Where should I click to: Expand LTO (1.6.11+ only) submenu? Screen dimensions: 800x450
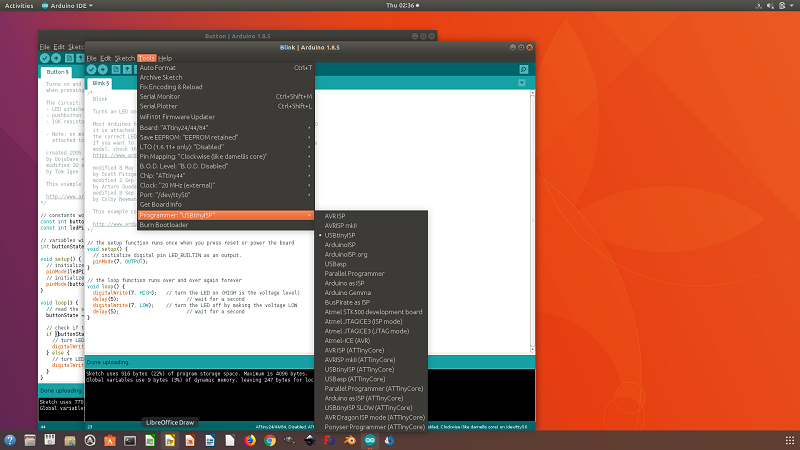pyautogui.click(x=226, y=147)
